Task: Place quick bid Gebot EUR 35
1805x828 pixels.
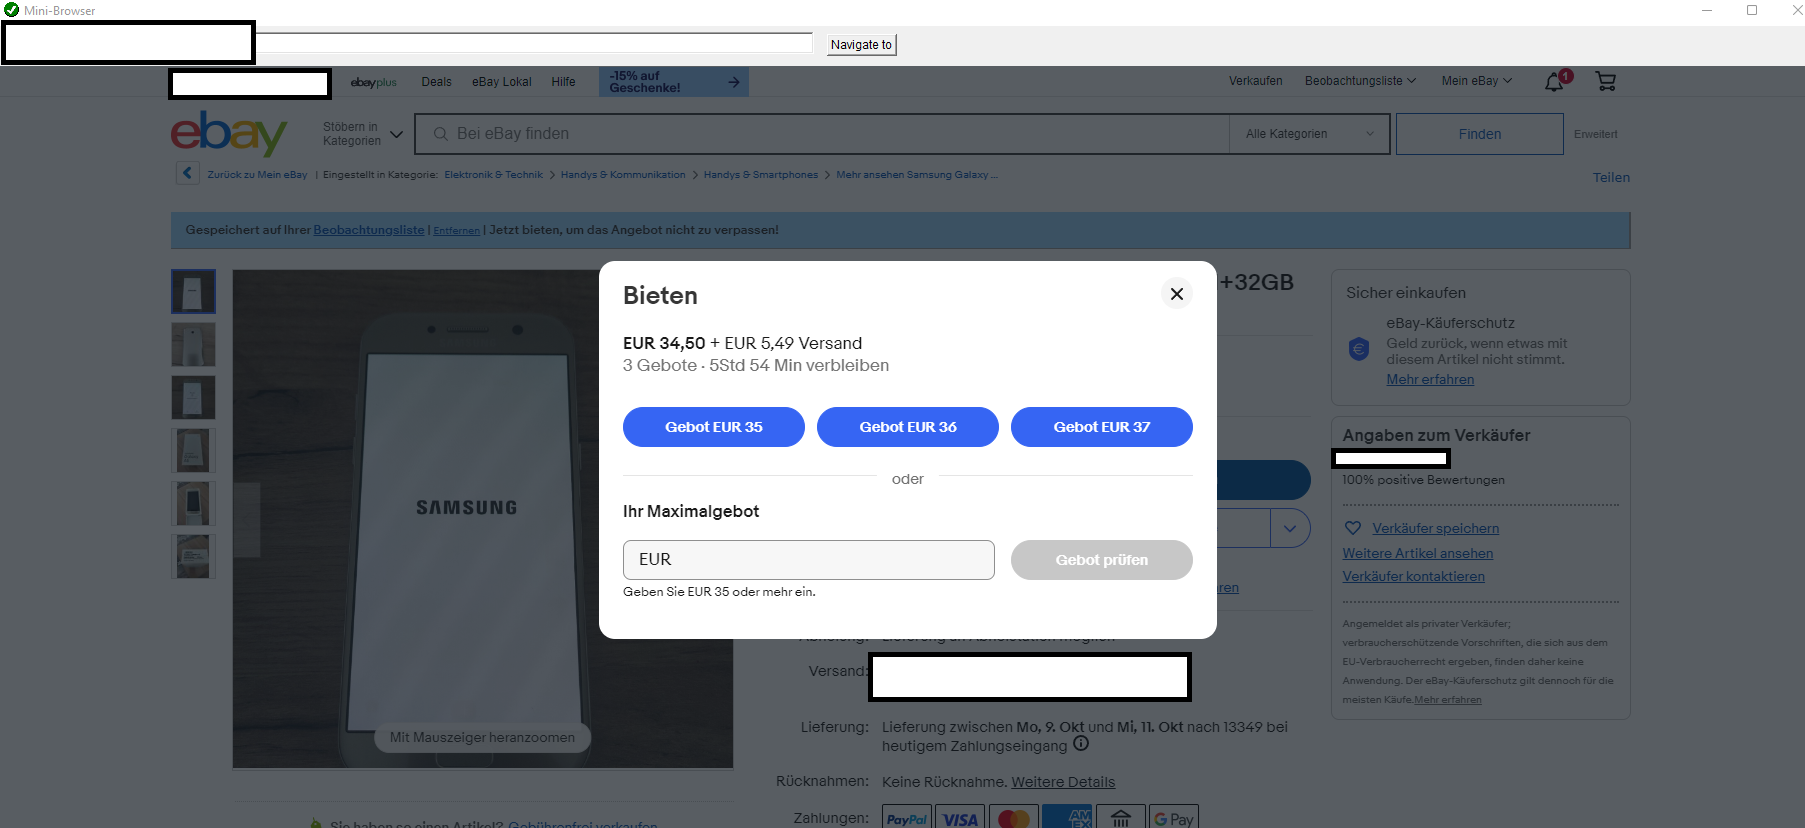Action: tap(714, 427)
